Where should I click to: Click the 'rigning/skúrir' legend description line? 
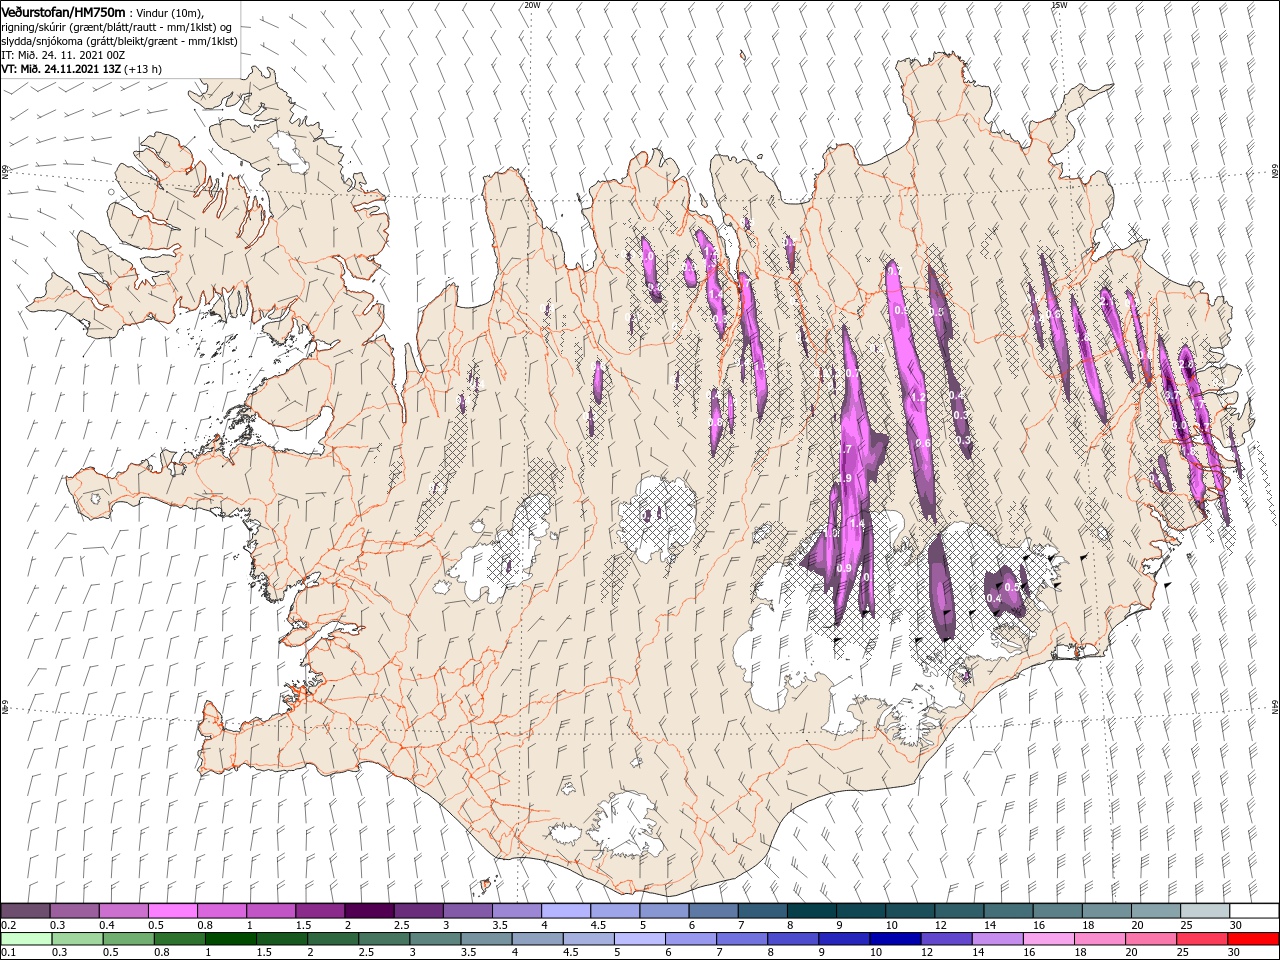(x=118, y=27)
